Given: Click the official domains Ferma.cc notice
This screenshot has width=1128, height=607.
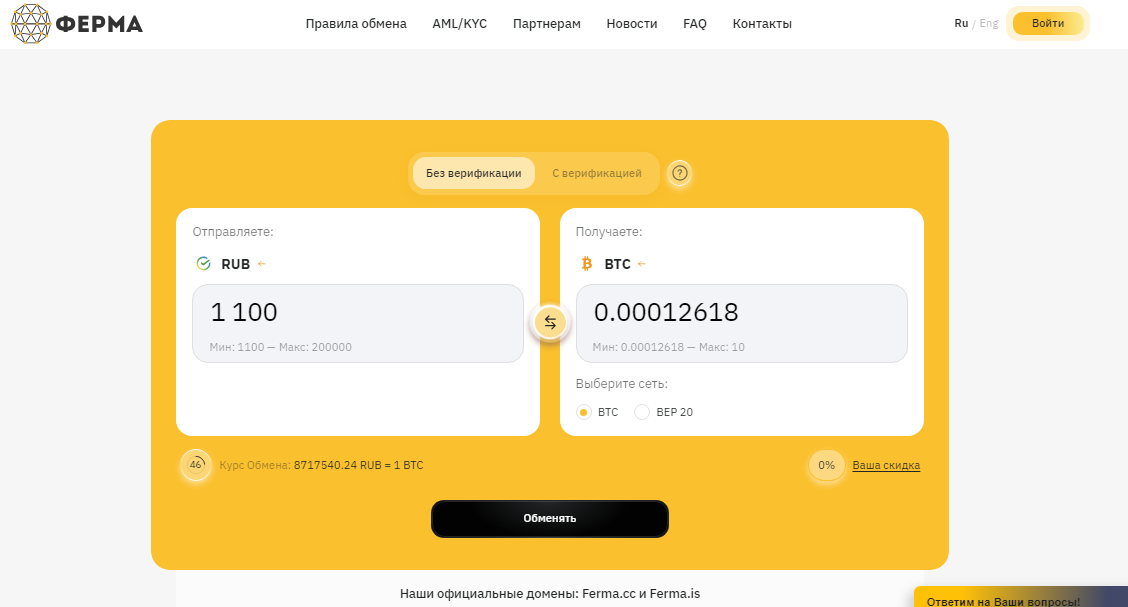Looking at the screenshot, I should pos(550,594).
